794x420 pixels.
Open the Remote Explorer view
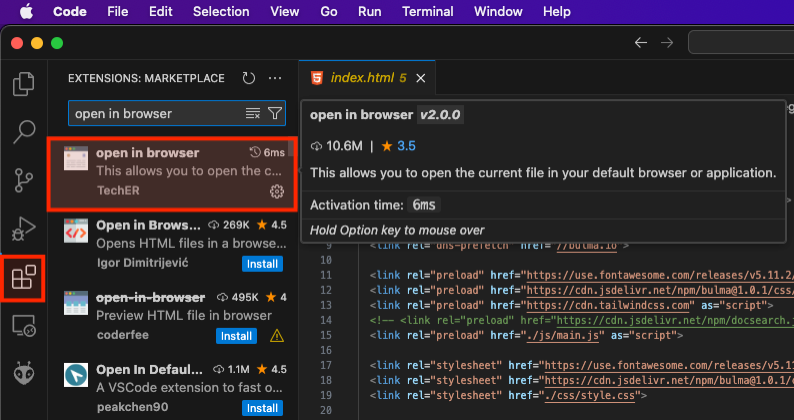point(23,325)
